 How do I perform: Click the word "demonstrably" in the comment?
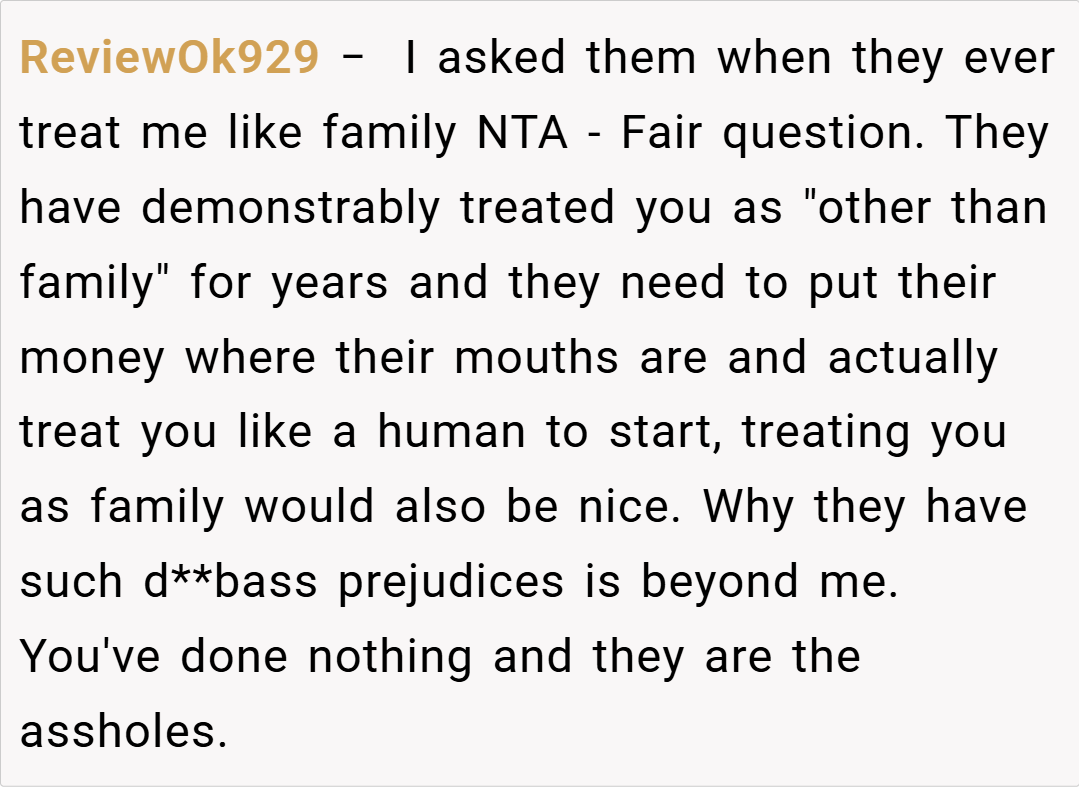pyautogui.click(x=290, y=209)
